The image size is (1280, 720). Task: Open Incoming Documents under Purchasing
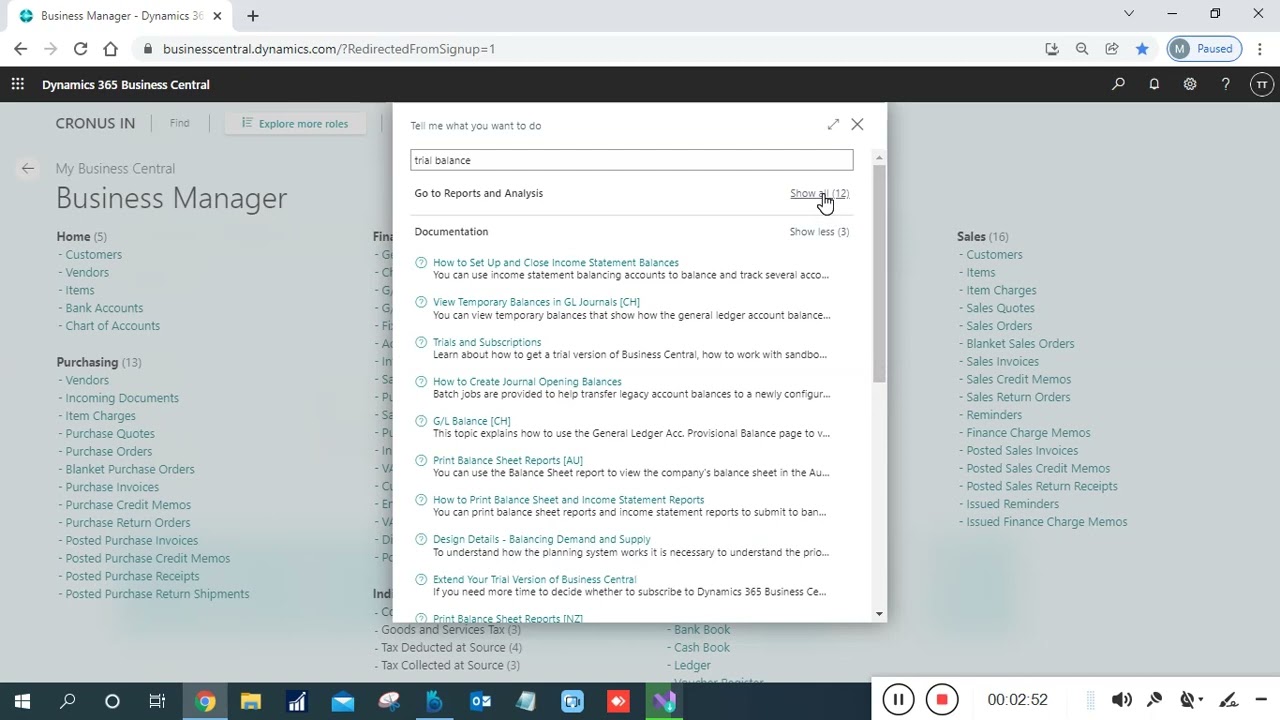[122, 398]
